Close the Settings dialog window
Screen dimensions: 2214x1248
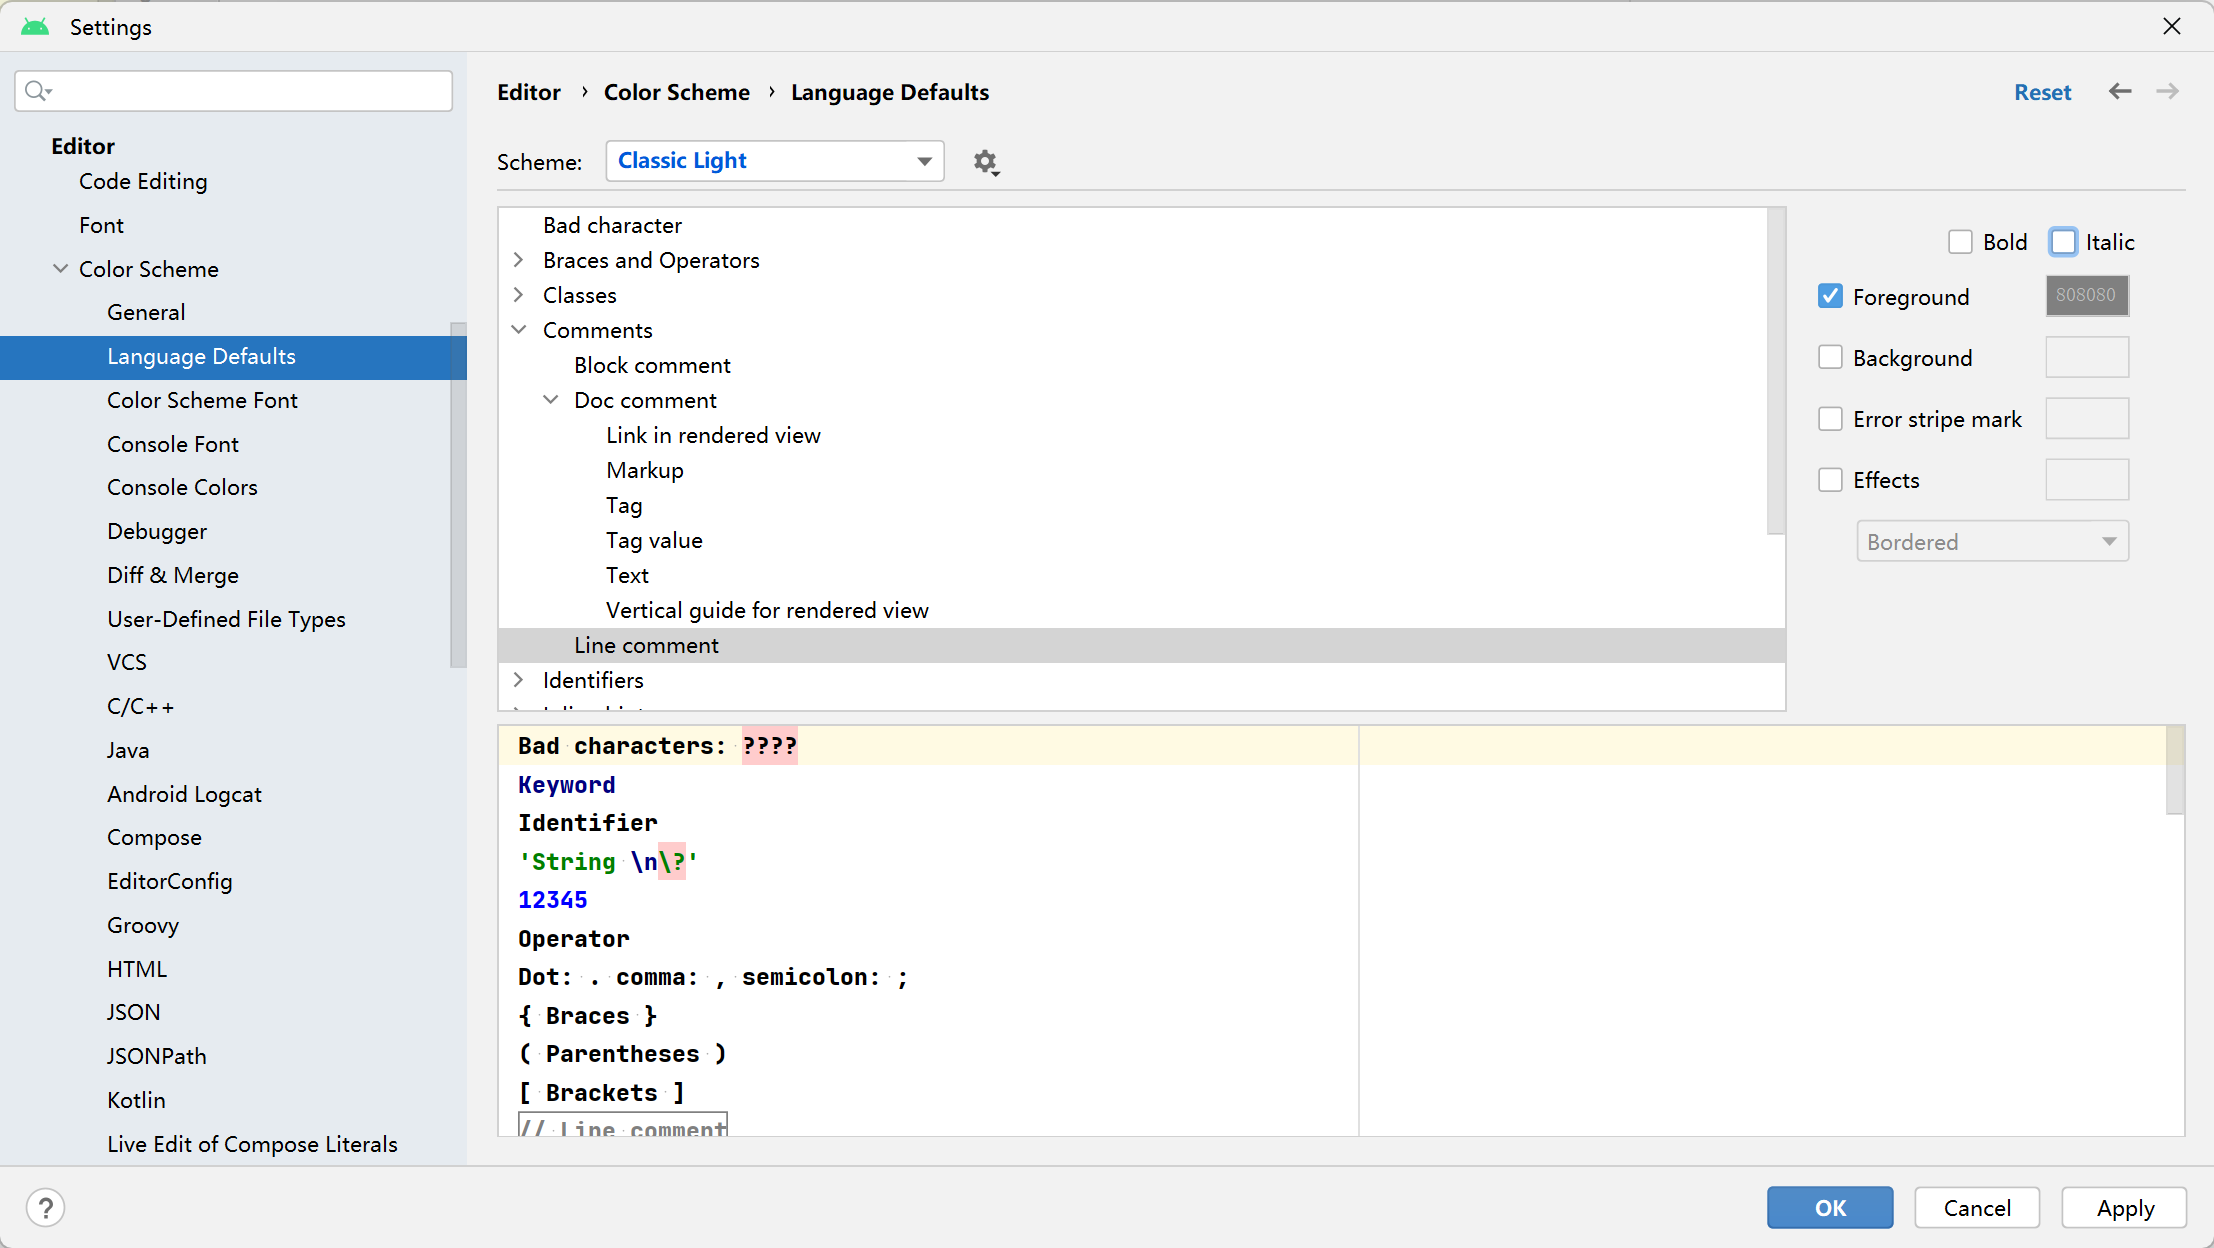tap(2172, 26)
